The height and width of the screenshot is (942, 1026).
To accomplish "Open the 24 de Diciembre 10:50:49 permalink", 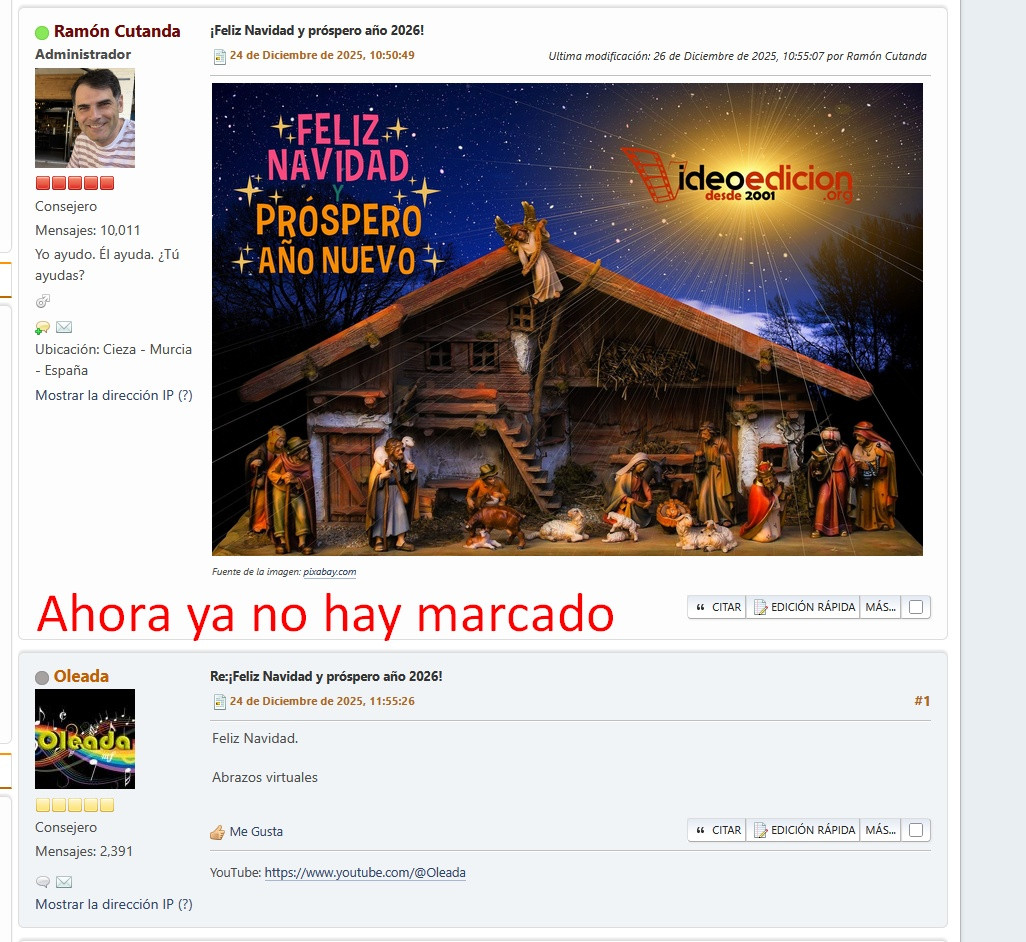I will [x=322, y=55].
